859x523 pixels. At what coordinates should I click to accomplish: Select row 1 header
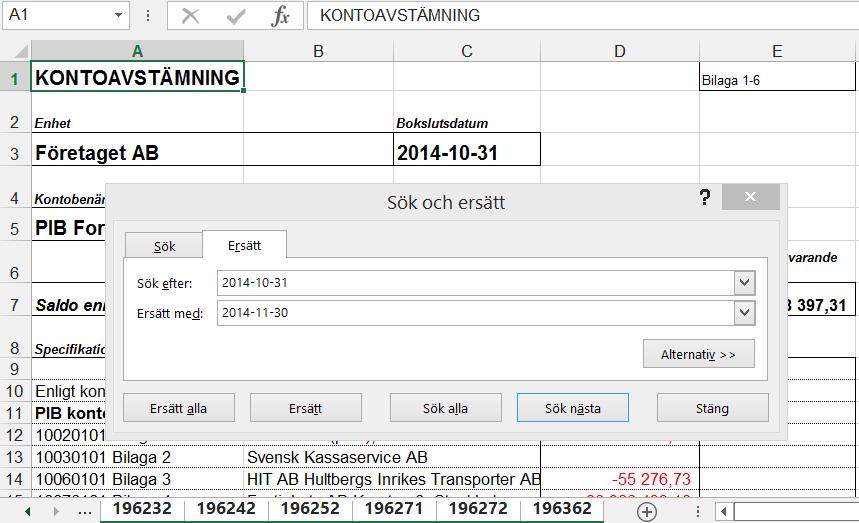15,77
